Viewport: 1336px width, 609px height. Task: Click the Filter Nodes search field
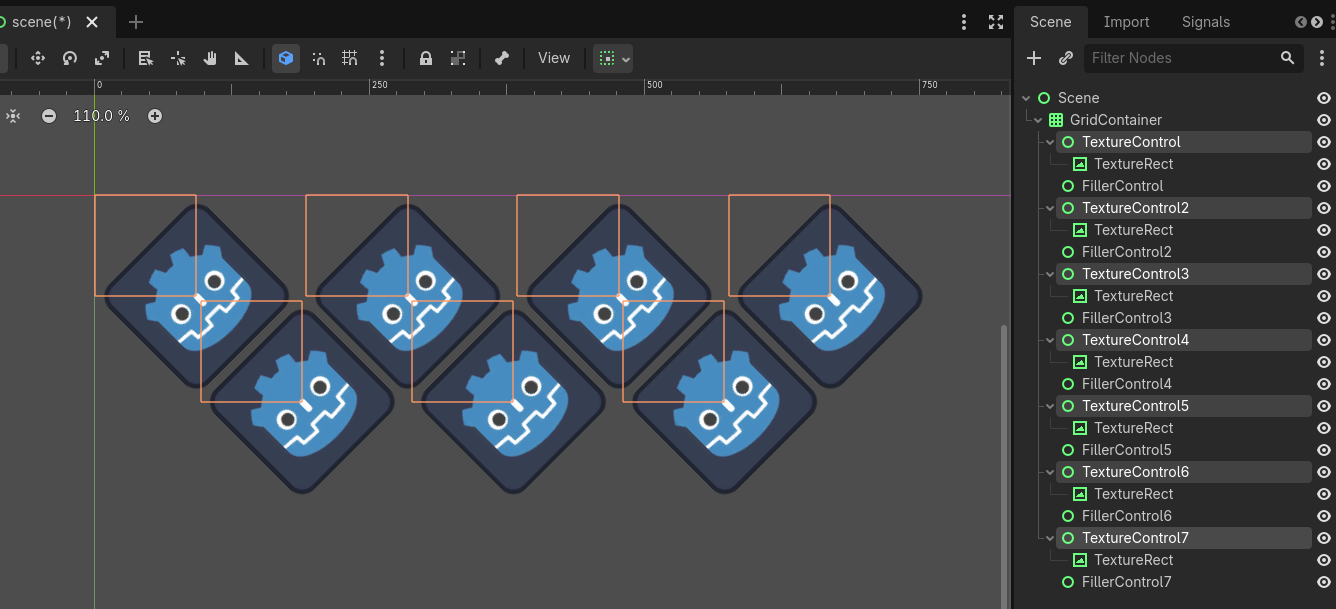[1180, 58]
